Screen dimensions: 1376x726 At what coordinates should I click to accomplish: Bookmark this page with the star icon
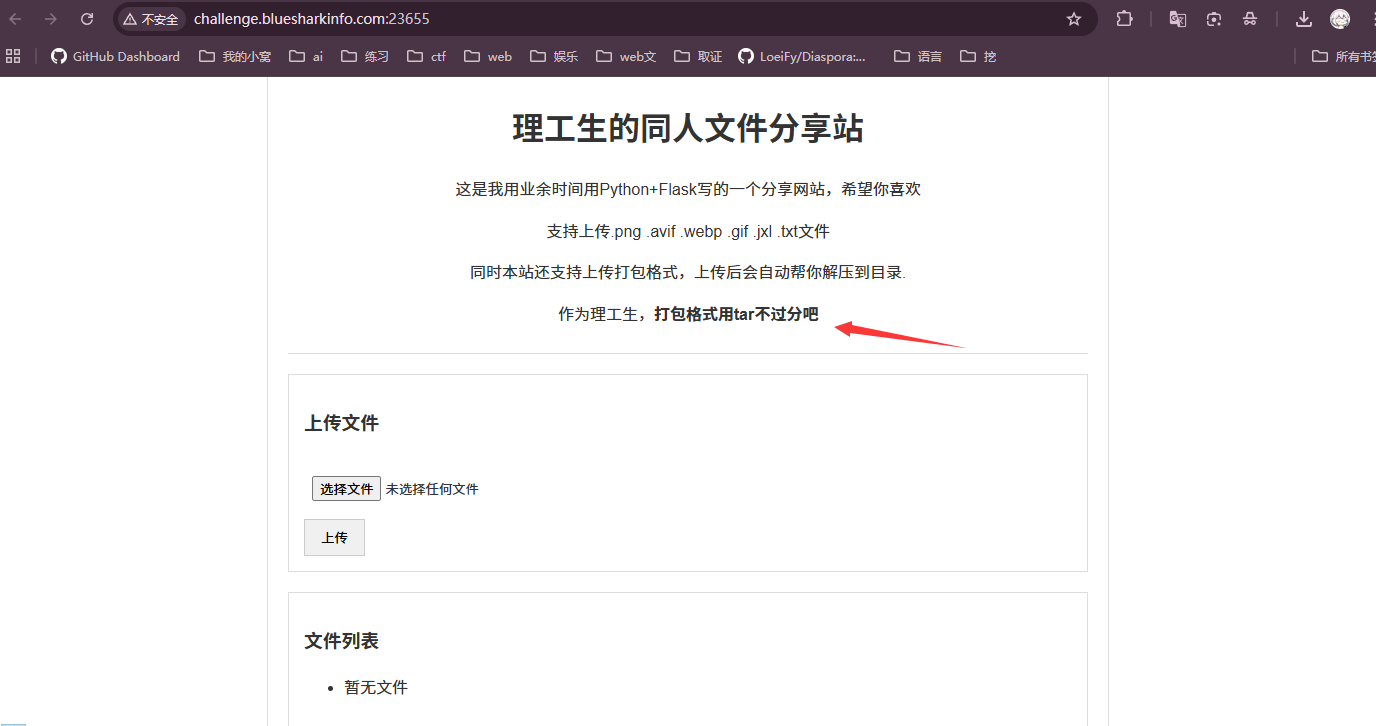point(1074,19)
